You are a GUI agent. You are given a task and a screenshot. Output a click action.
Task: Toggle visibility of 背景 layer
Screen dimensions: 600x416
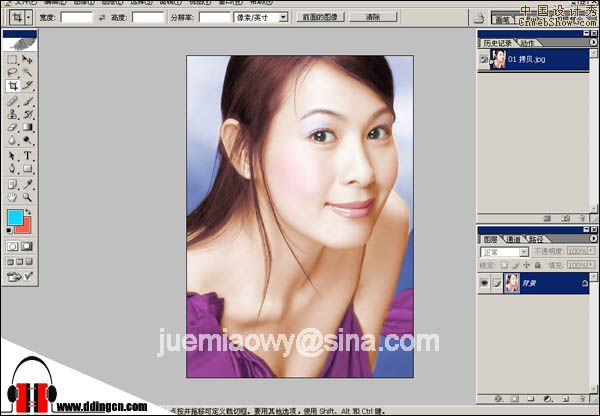pos(484,283)
